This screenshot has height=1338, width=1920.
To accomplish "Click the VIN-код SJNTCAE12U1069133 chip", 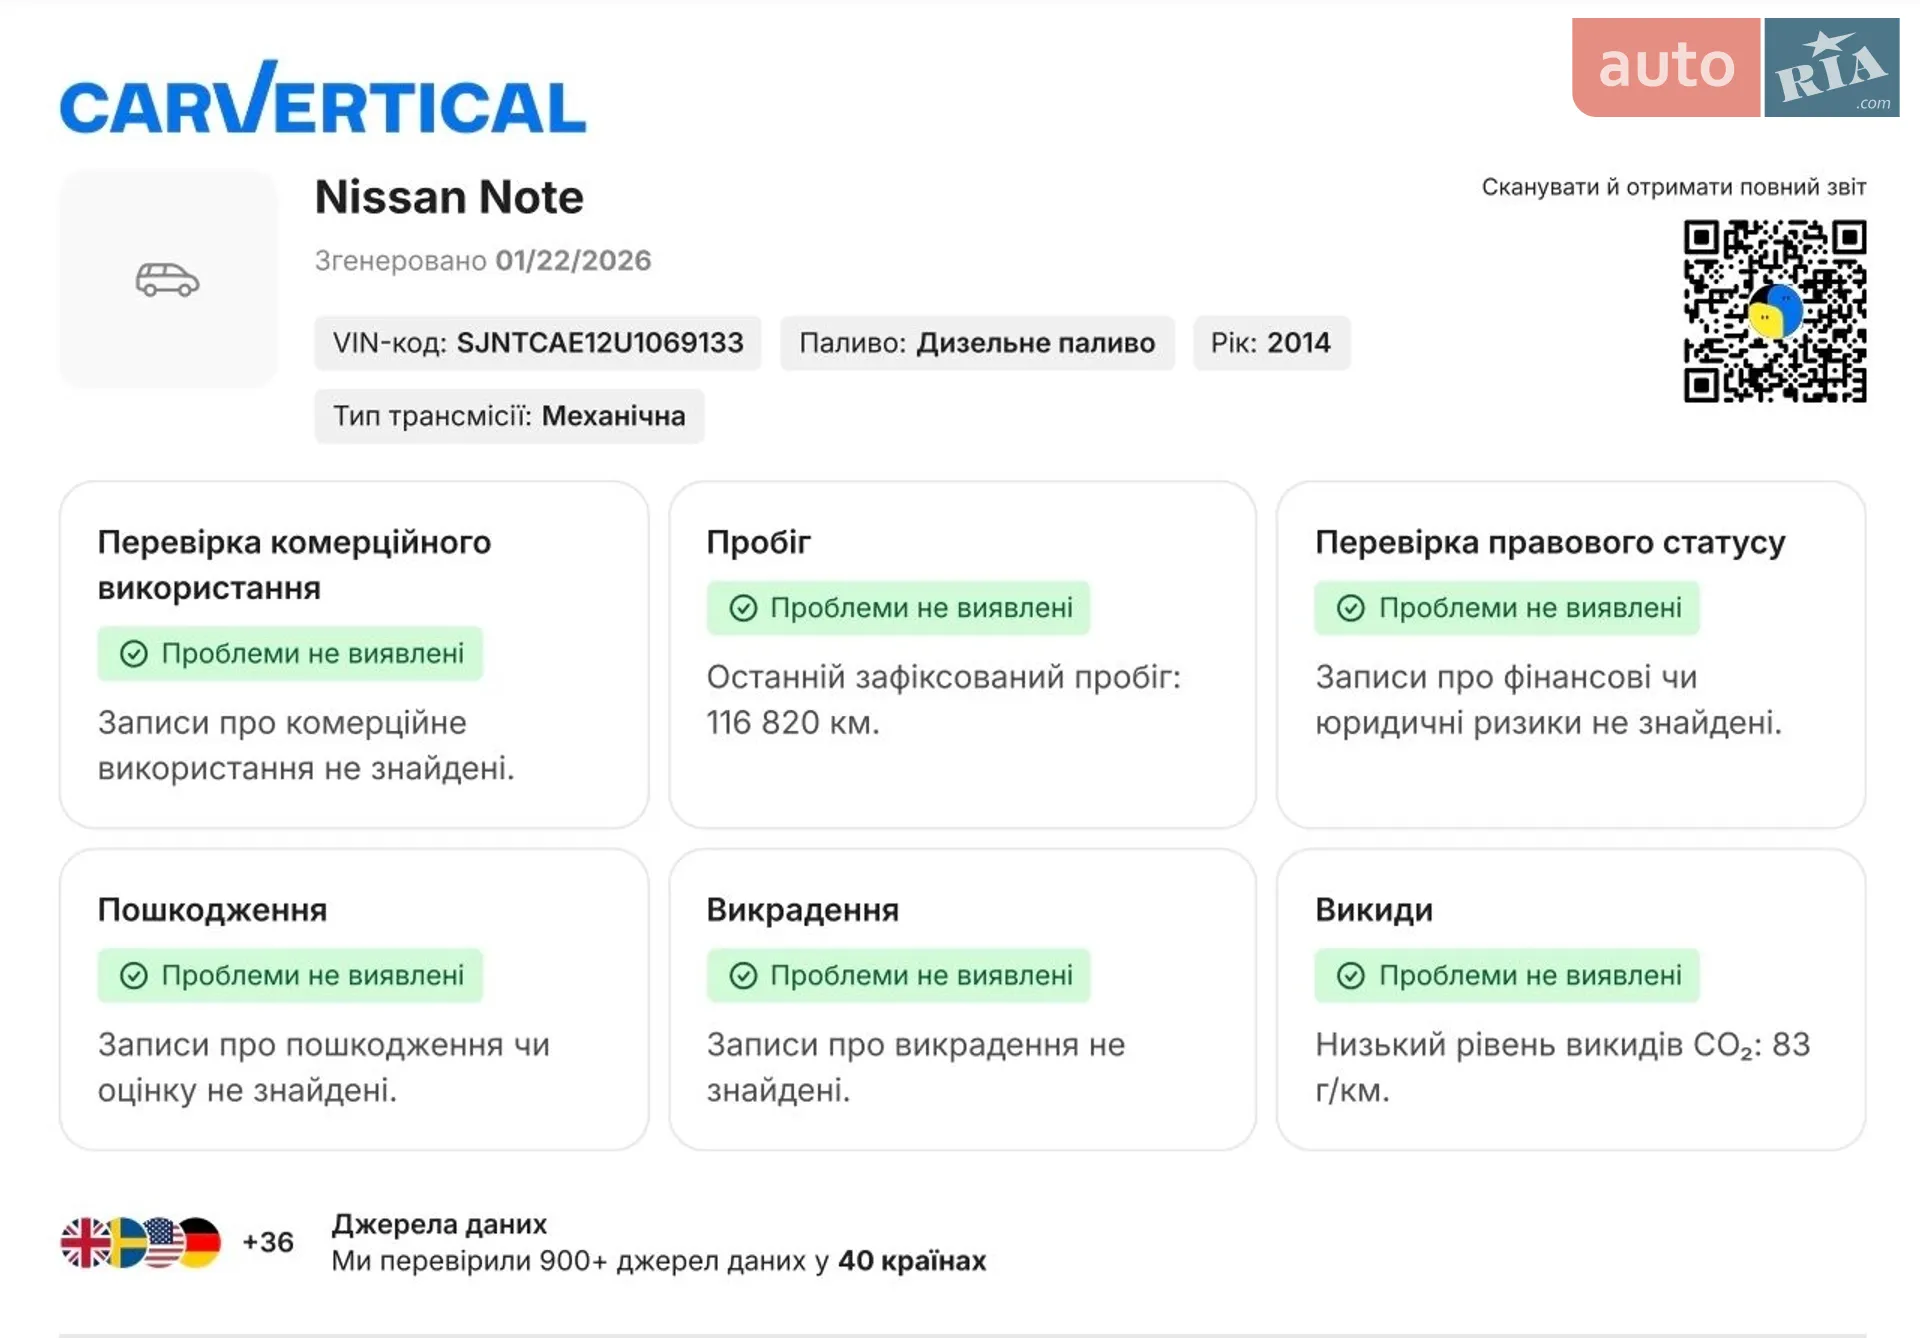I will click(x=538, y=343).
